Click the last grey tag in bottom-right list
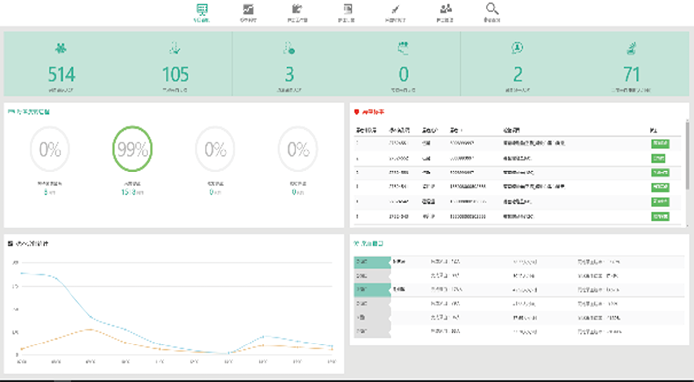Screen dimensions: 694x382 tap(372, 332)
